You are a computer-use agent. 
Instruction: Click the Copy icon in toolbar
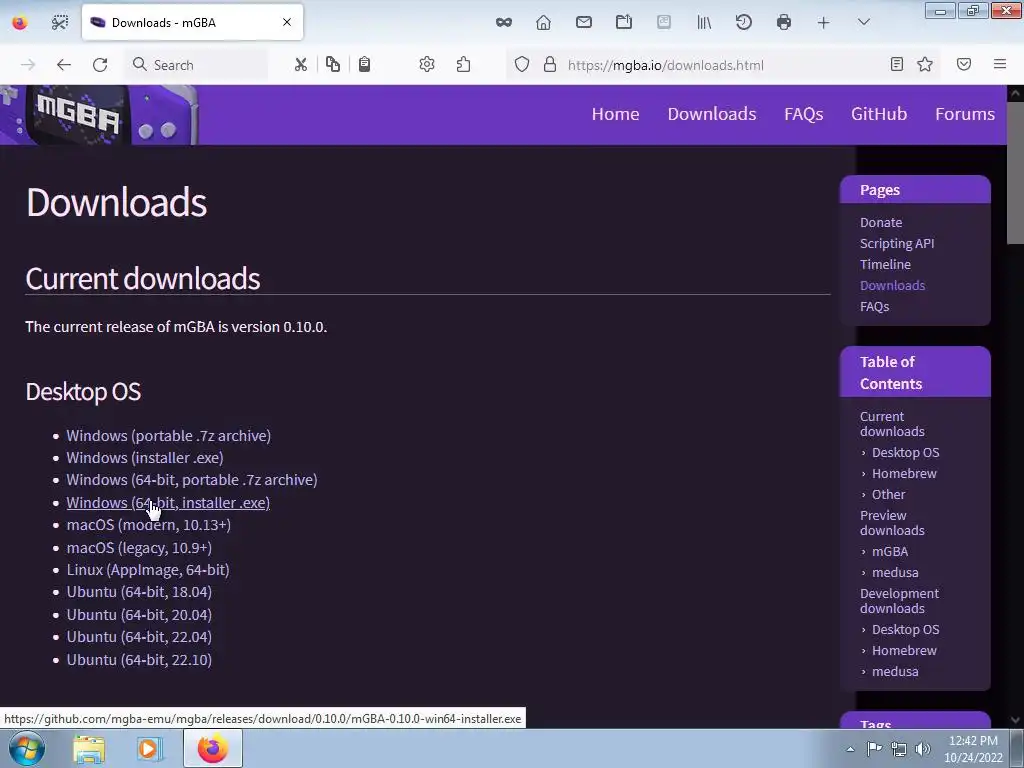333,65
